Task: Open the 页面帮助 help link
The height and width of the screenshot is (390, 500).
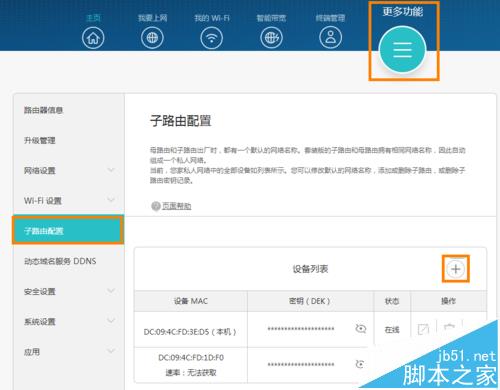Action: [x=177, y=206]
